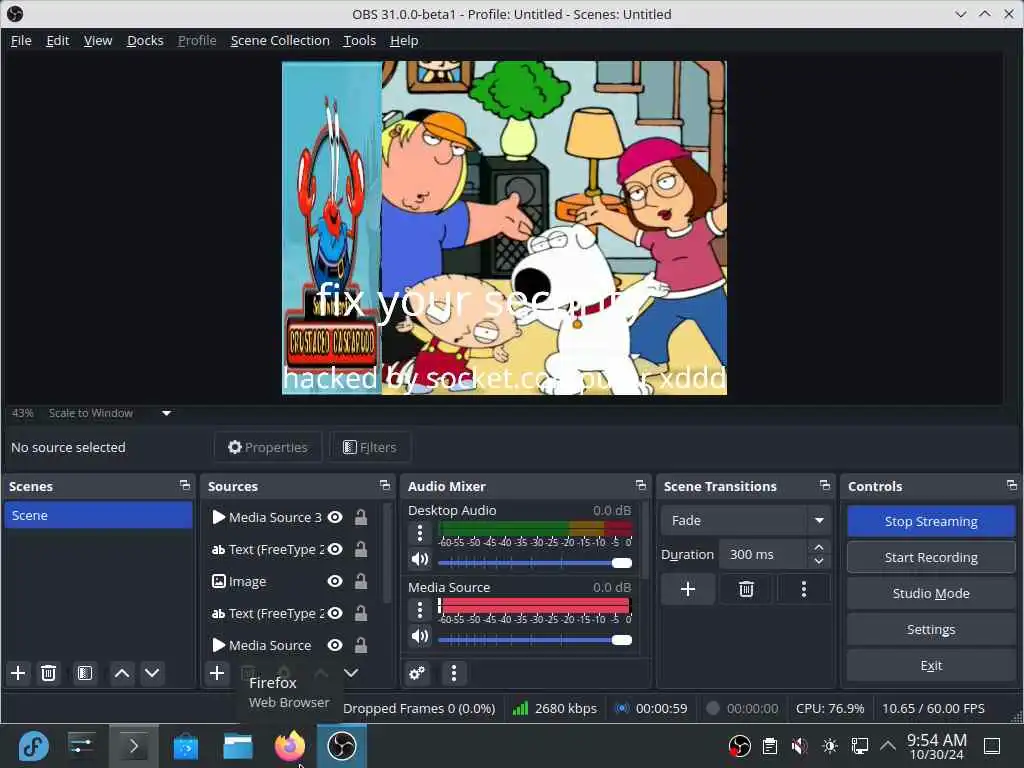The width and height of the screenshot is (1024, 768).
Task: Open scene filters icon in Scenes dock
Action: [x=85, y=673]
